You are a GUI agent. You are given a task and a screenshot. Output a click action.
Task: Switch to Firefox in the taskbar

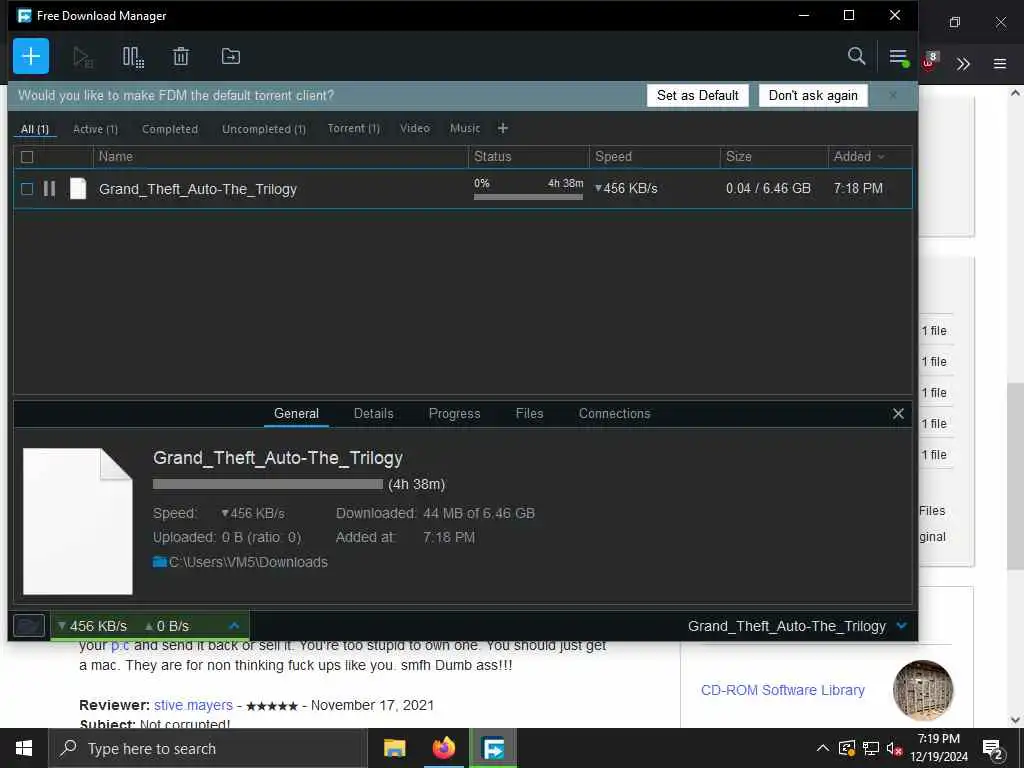(x=443, y=748)
